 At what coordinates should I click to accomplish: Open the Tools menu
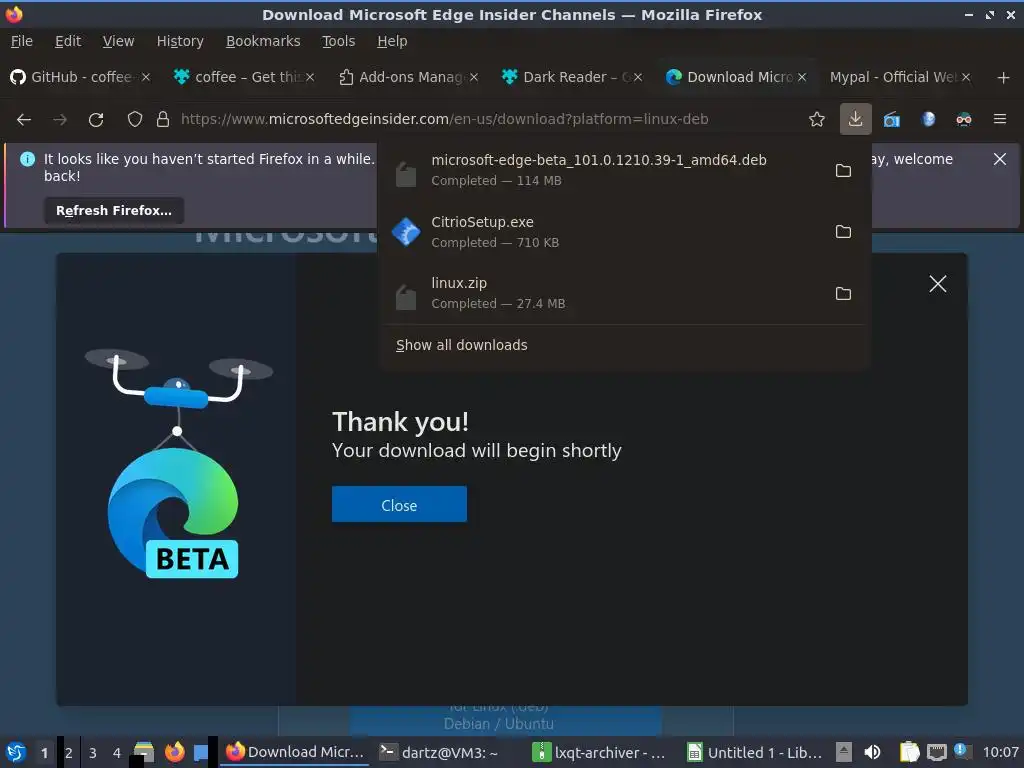(338, 41)
